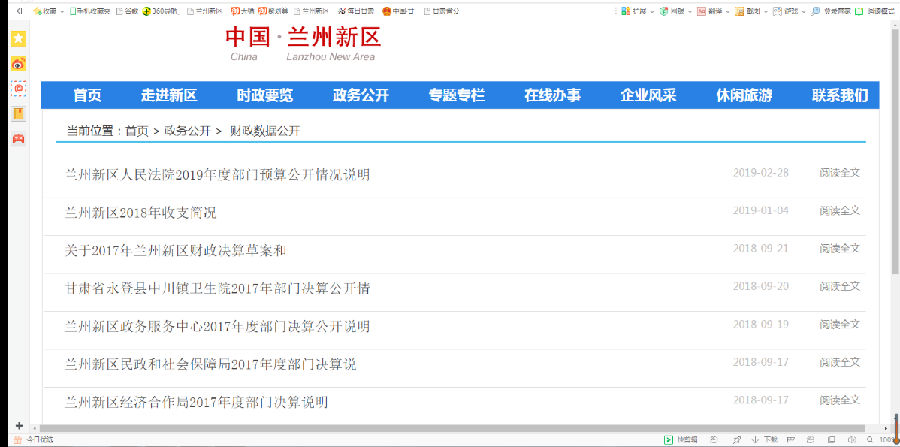Go to the 首页 navigation tab
The width and height of the screenshot is (900, 447).
coord(87,96)
